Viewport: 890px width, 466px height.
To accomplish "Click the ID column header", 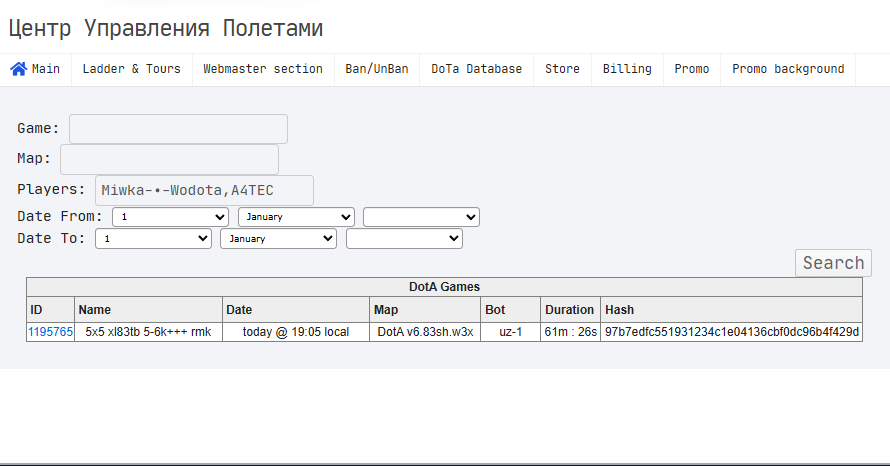I will (51, 310).
